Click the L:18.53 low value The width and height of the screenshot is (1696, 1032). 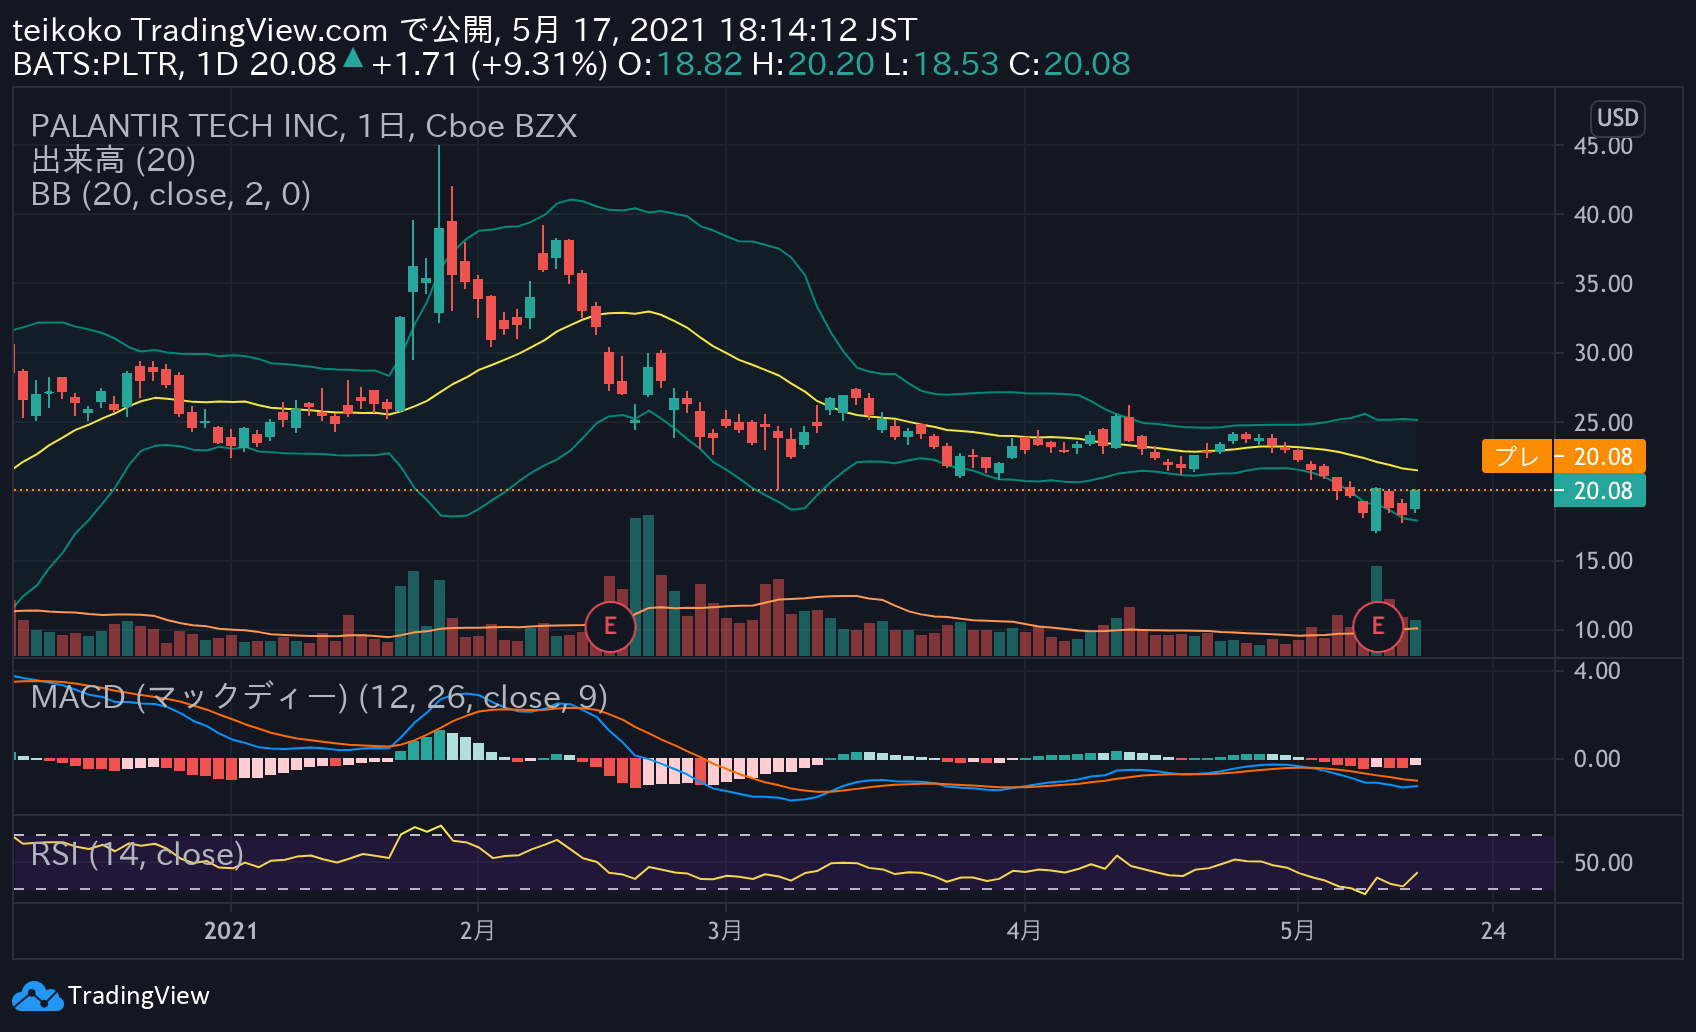(x=941, y=64)
